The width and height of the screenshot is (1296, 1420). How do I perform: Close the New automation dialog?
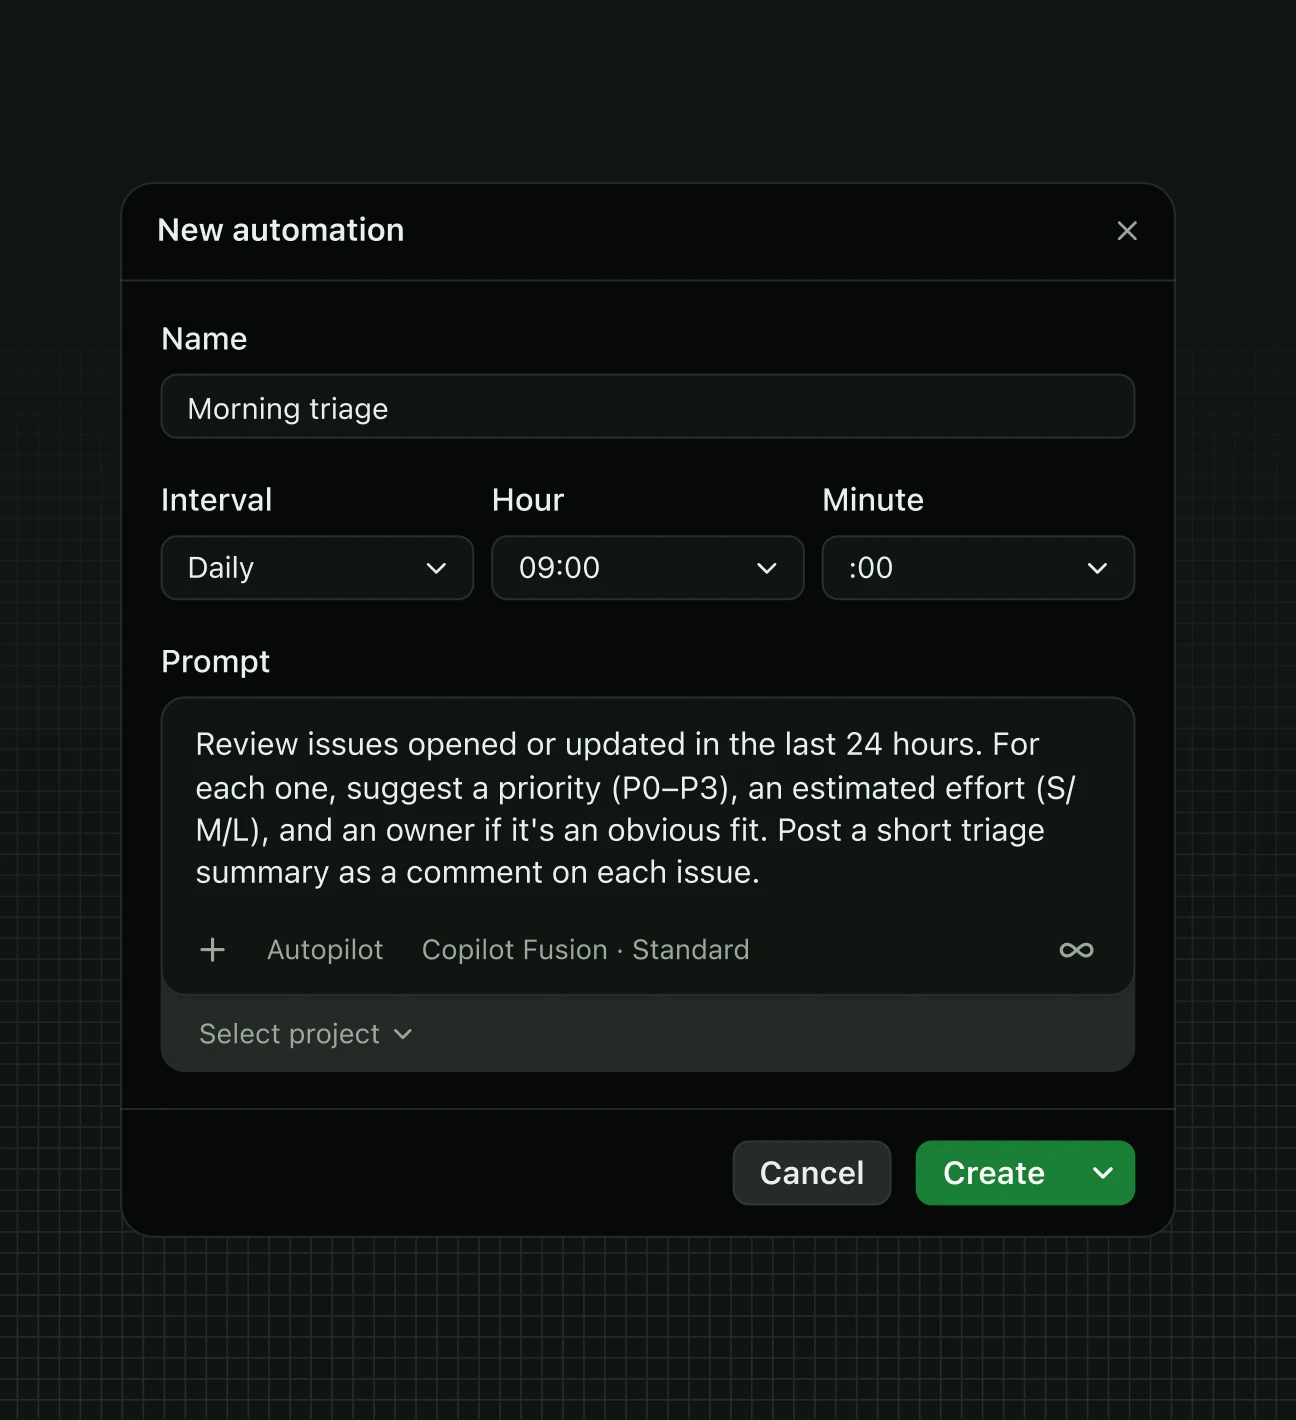pos(1127,231)
